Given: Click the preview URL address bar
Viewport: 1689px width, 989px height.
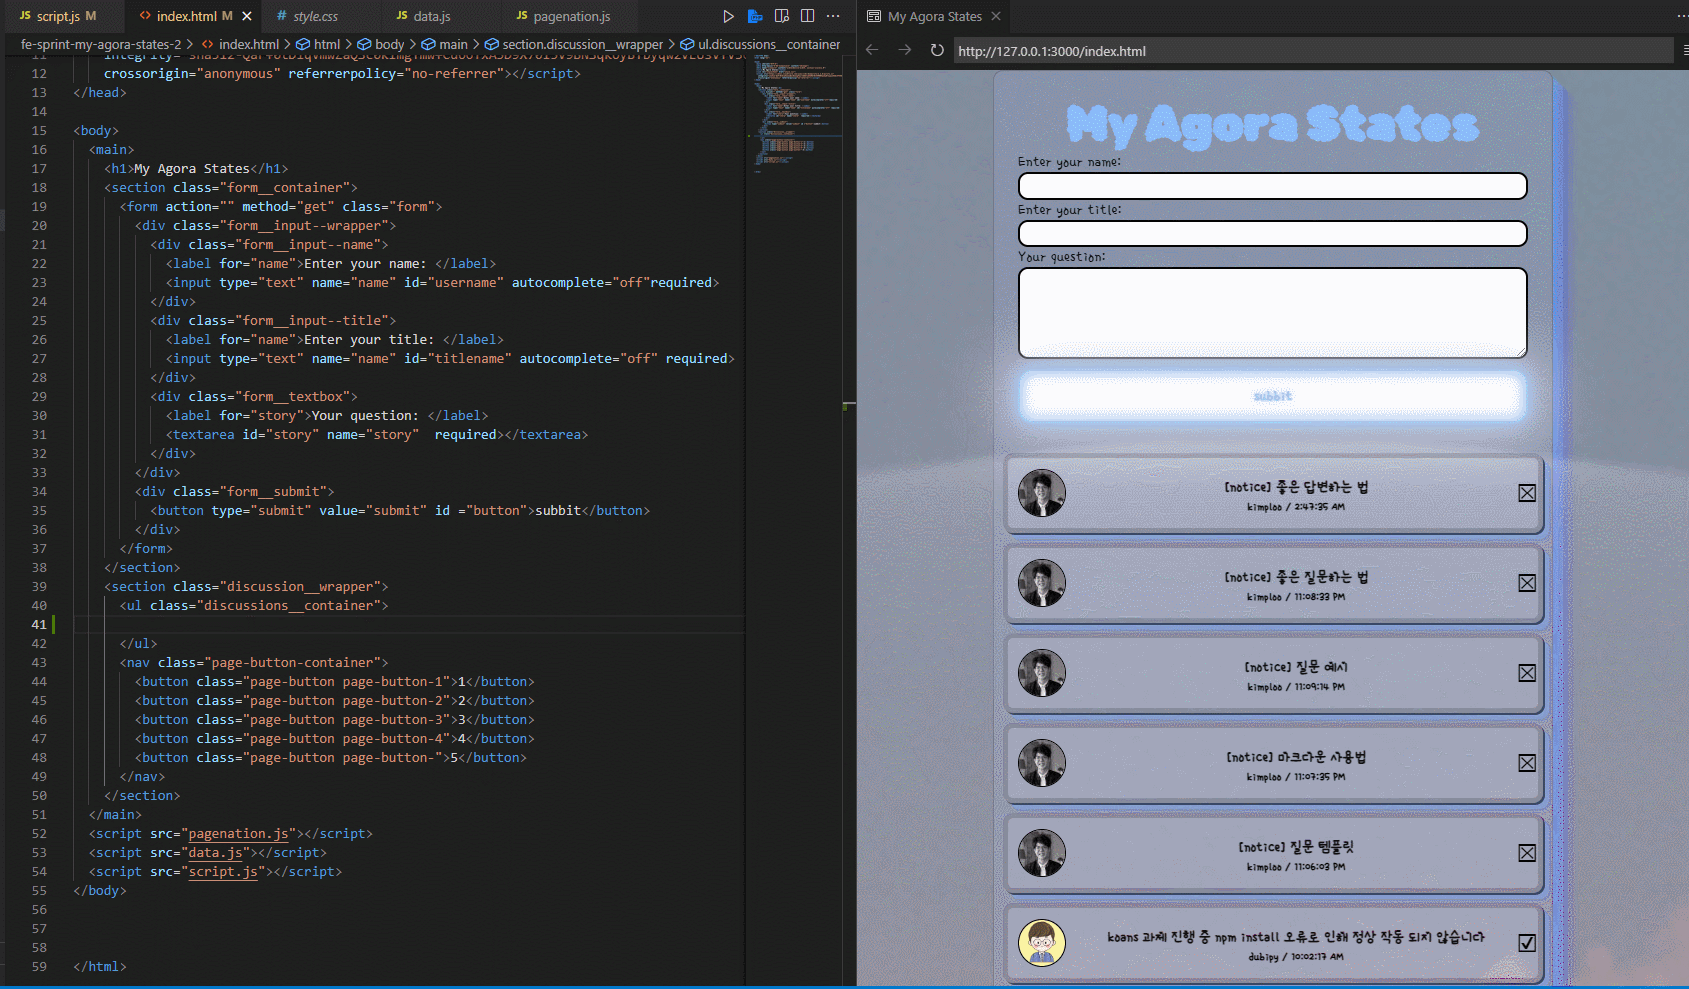Looking at the screenshot, I should (x=1313, y=51).
